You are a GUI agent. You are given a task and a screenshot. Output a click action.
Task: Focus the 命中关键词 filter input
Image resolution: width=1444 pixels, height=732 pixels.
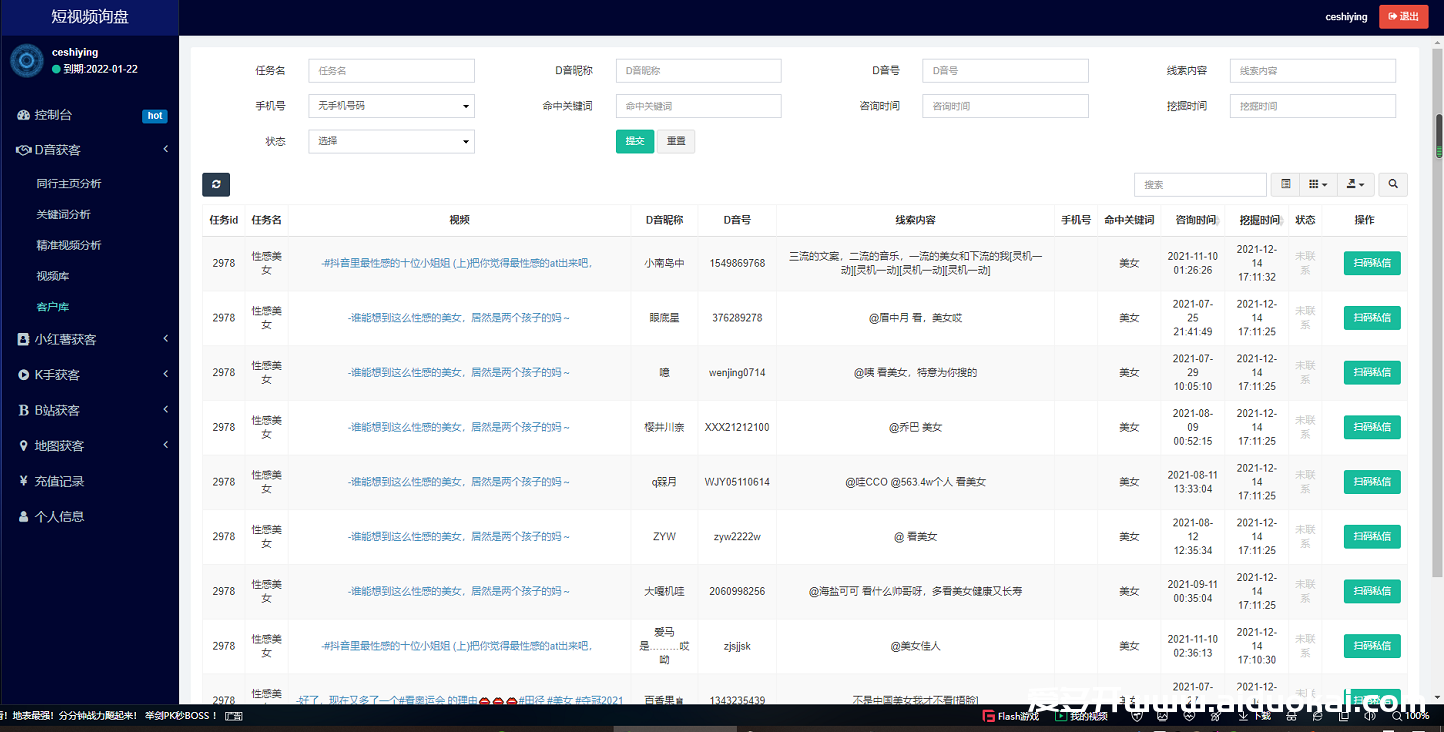(698, 106)
